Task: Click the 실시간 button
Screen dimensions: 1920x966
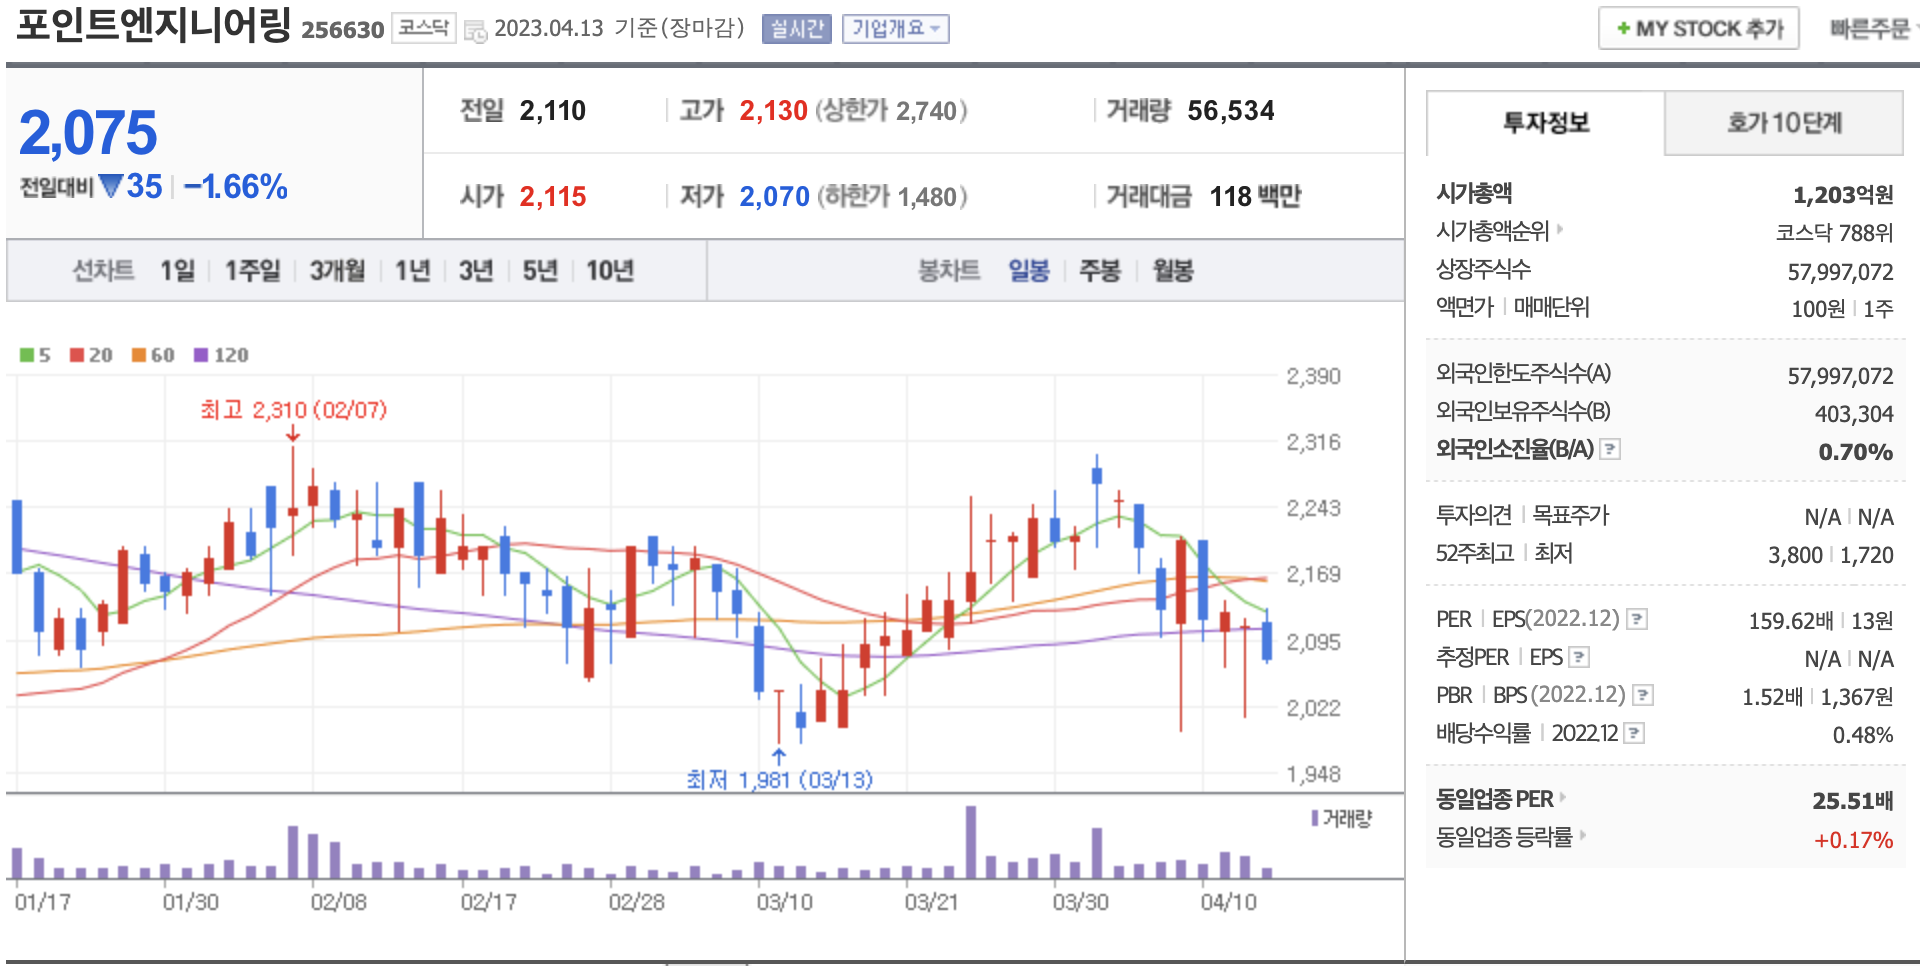Action: [x=796, y=29]
